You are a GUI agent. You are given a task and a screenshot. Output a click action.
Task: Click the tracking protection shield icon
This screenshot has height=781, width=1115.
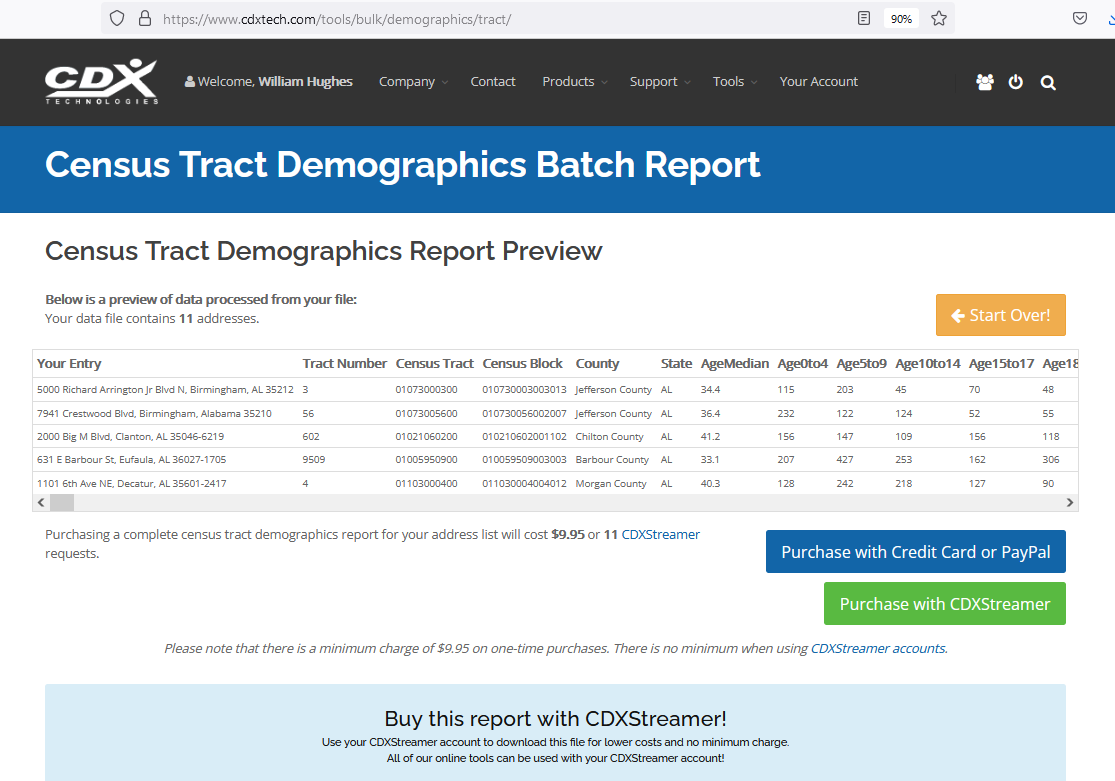(x=117, y=18)
